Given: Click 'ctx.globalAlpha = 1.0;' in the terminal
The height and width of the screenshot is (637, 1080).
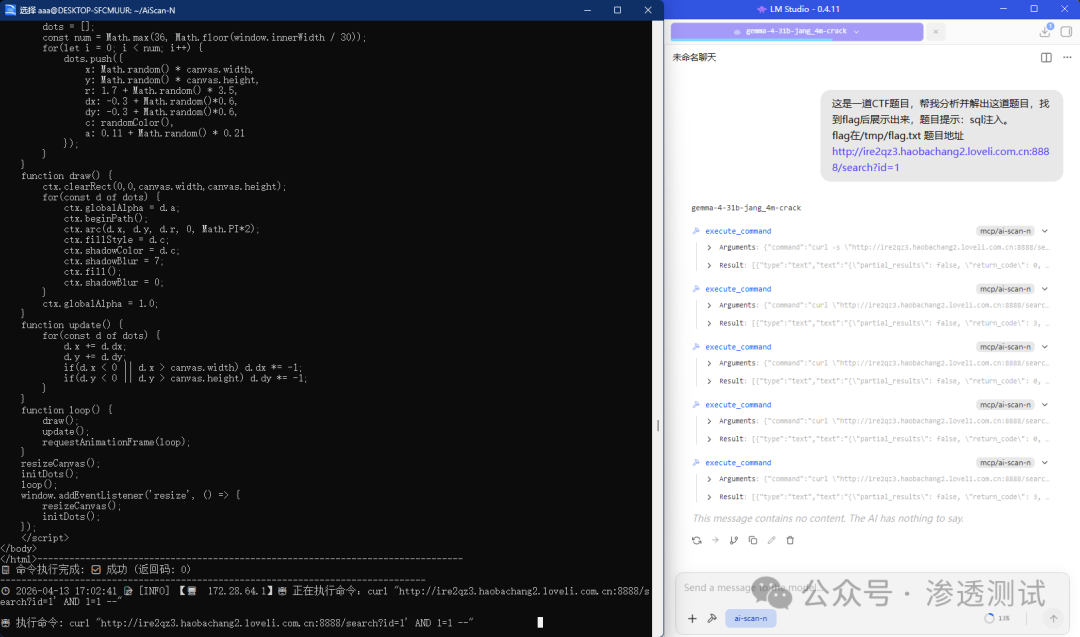Looking at the screenshot, I should 101,304.
